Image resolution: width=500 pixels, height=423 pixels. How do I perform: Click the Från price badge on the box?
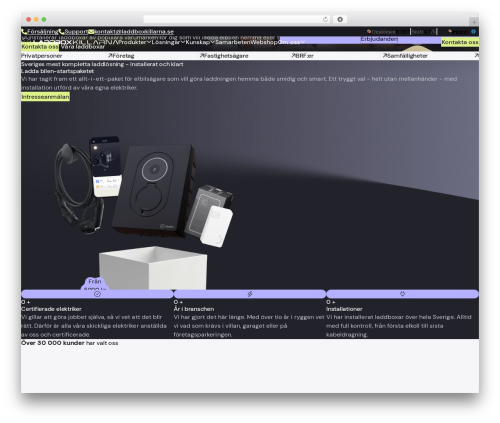[95, 283]
